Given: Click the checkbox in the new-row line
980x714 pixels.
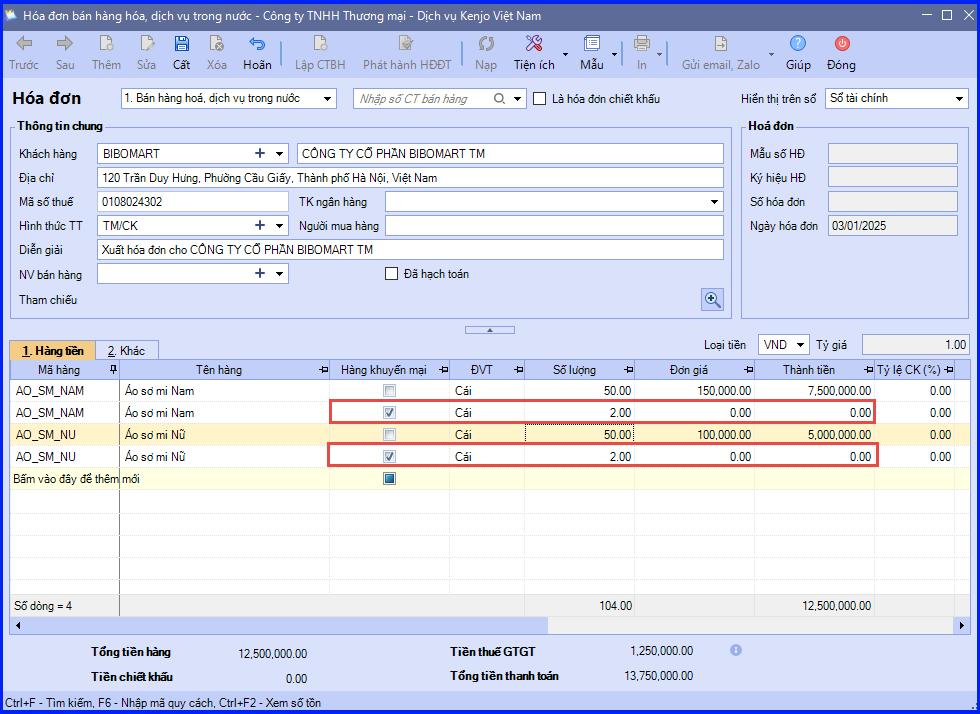Looking at the screenshot, I should [x=389, y=478].
